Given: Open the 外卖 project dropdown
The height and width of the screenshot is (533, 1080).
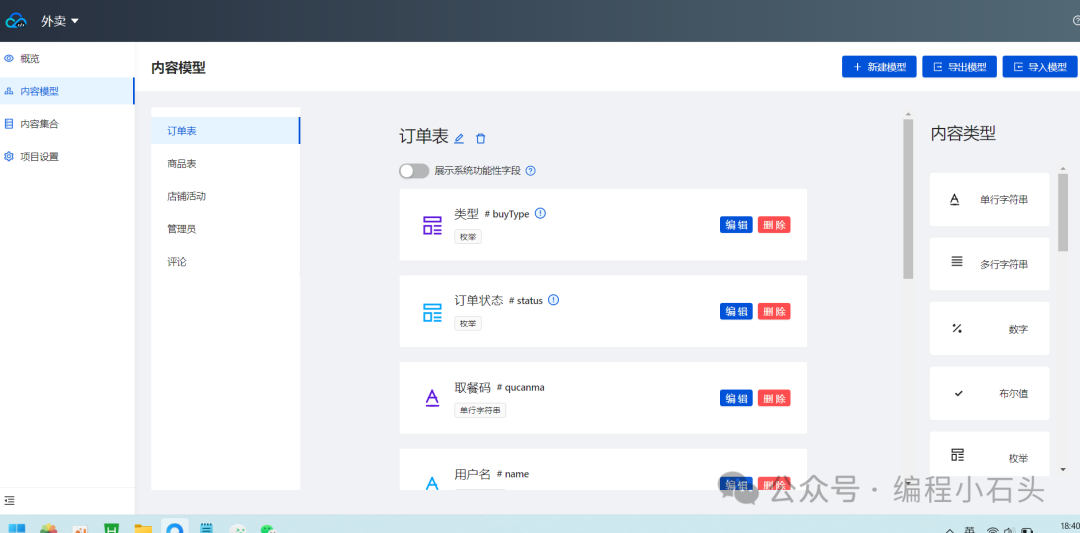Looking at the screenshot, I should (x=59, y=21).
